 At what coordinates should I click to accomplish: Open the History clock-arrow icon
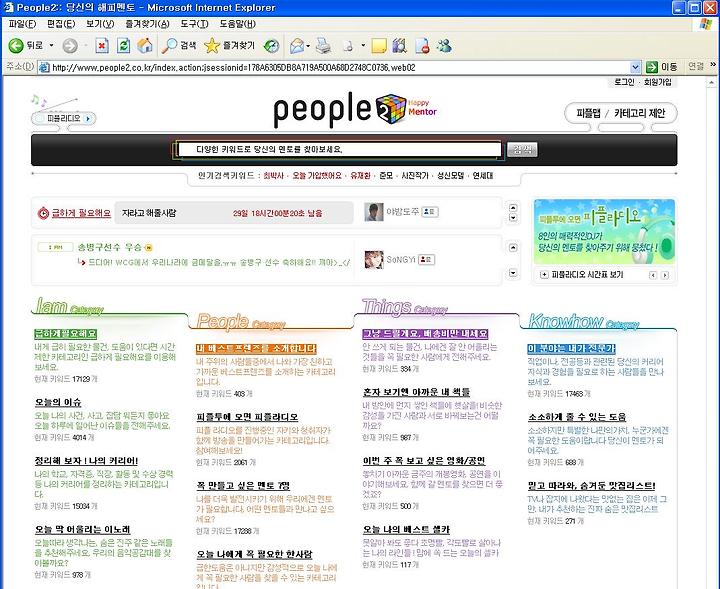271,45
